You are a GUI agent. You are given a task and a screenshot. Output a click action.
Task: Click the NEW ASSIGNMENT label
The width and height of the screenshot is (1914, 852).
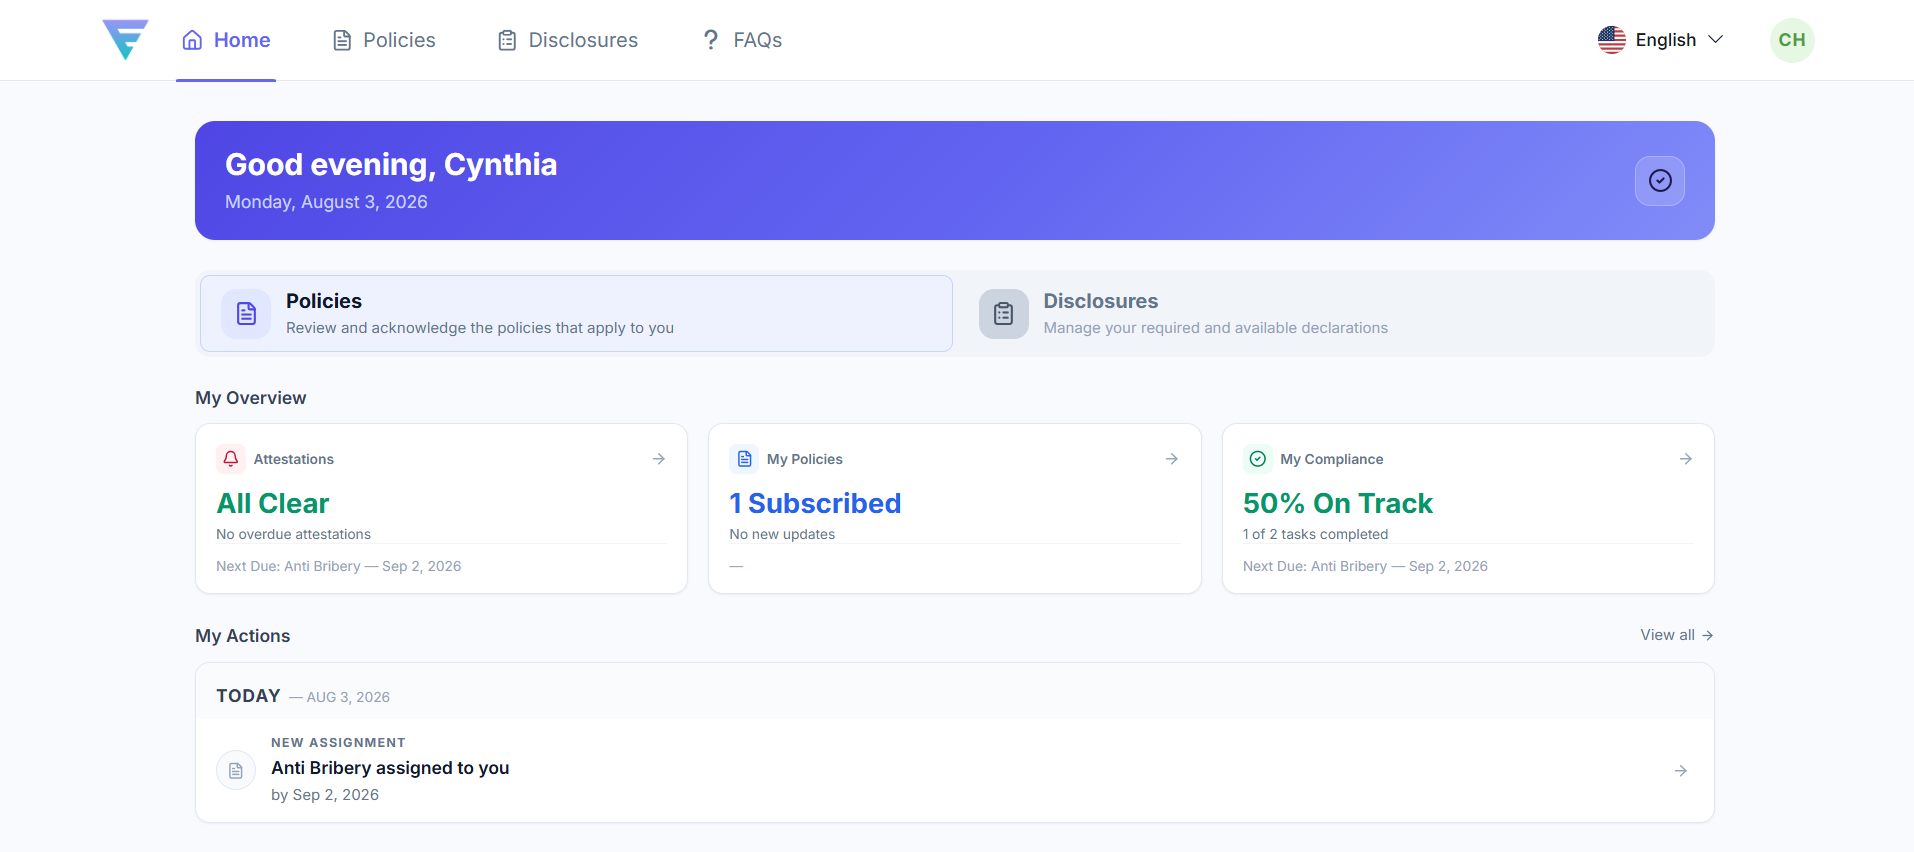(338, 743)
